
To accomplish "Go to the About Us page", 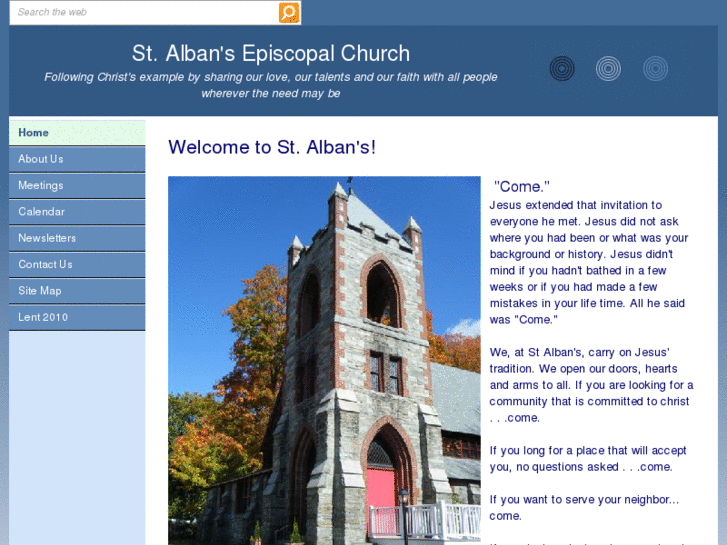I will coord(77,159).
